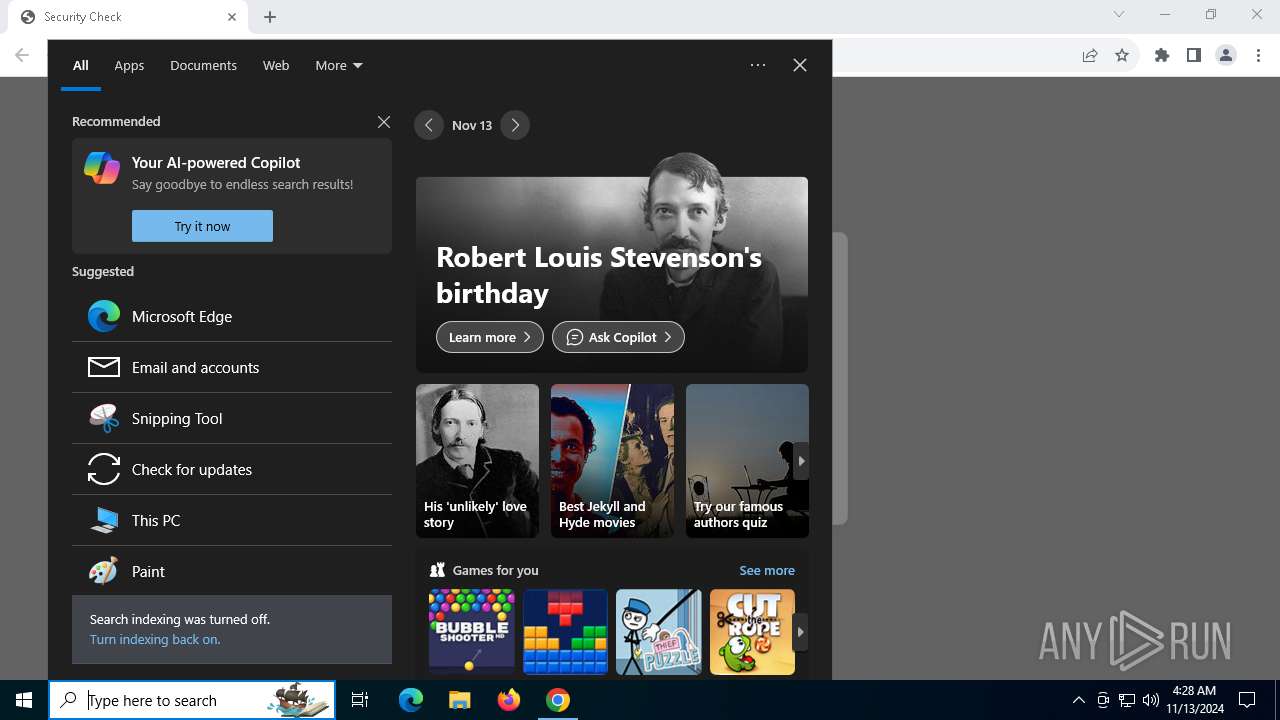Open Chrome tab search dropdown

point(1119,15)
